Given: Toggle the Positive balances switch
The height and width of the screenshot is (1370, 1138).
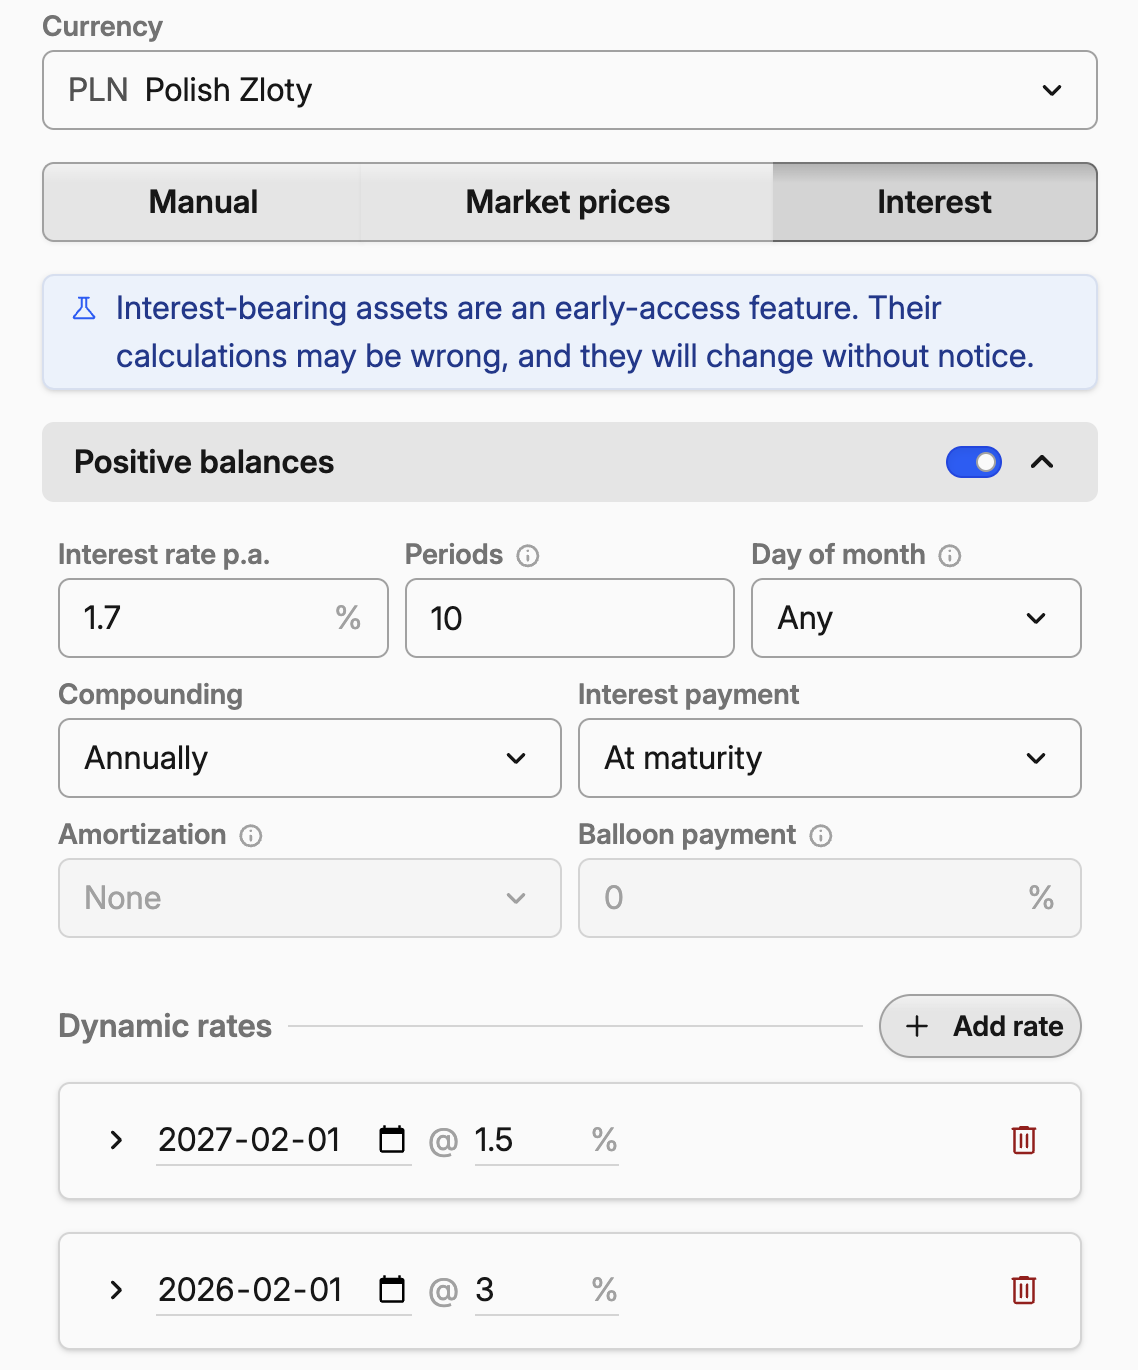Looking at the screenshot, I should click(974, 462).
